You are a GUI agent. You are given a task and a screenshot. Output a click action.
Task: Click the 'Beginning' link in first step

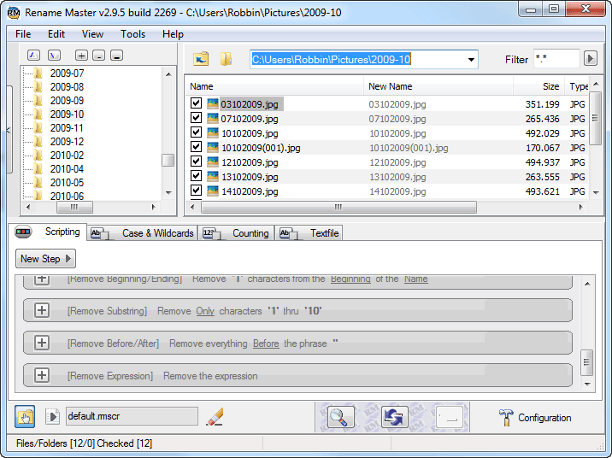(350, 279)
